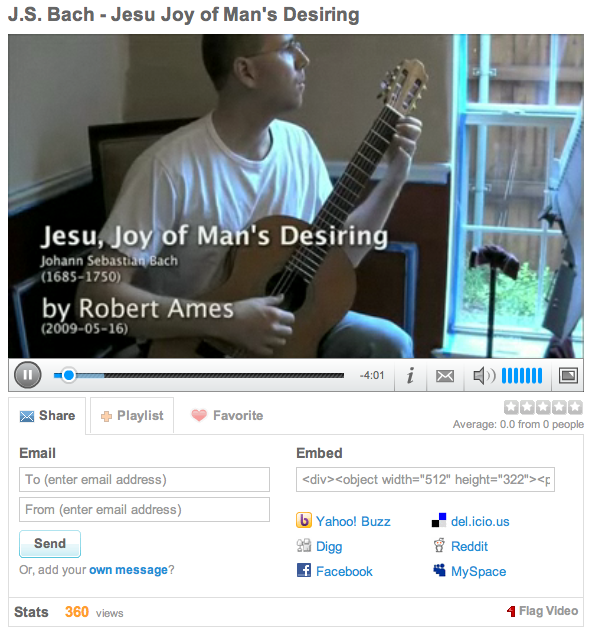593x636 pixels.
Task: Toggle fullscreen mode icon
Action: pos(568,376)
